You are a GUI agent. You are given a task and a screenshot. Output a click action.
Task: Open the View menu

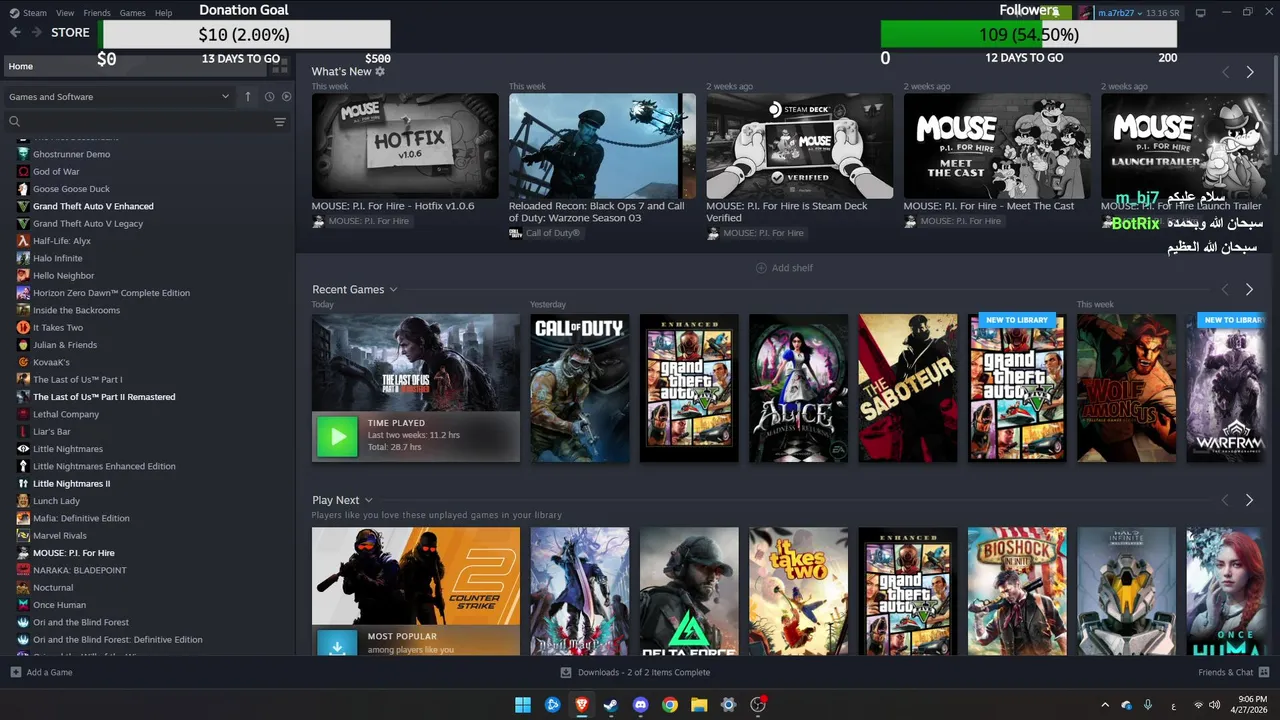pos(65,13)
